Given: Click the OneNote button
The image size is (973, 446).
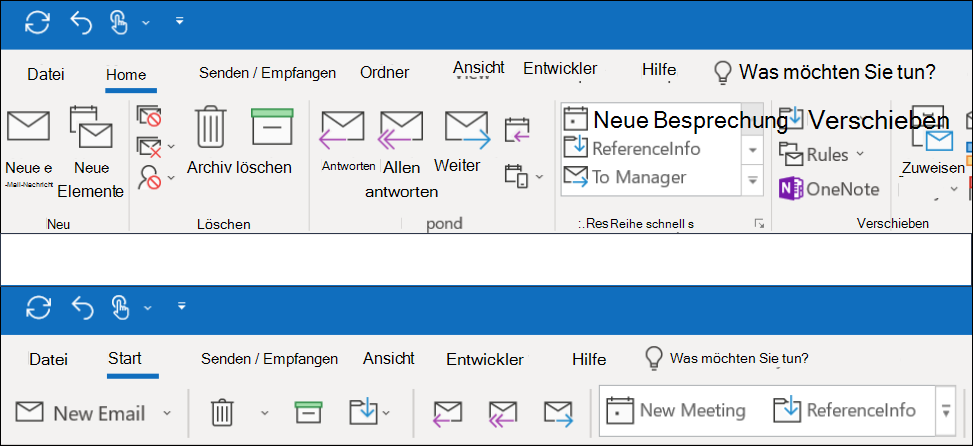Looking at the screenshot, I should (830, 189).
